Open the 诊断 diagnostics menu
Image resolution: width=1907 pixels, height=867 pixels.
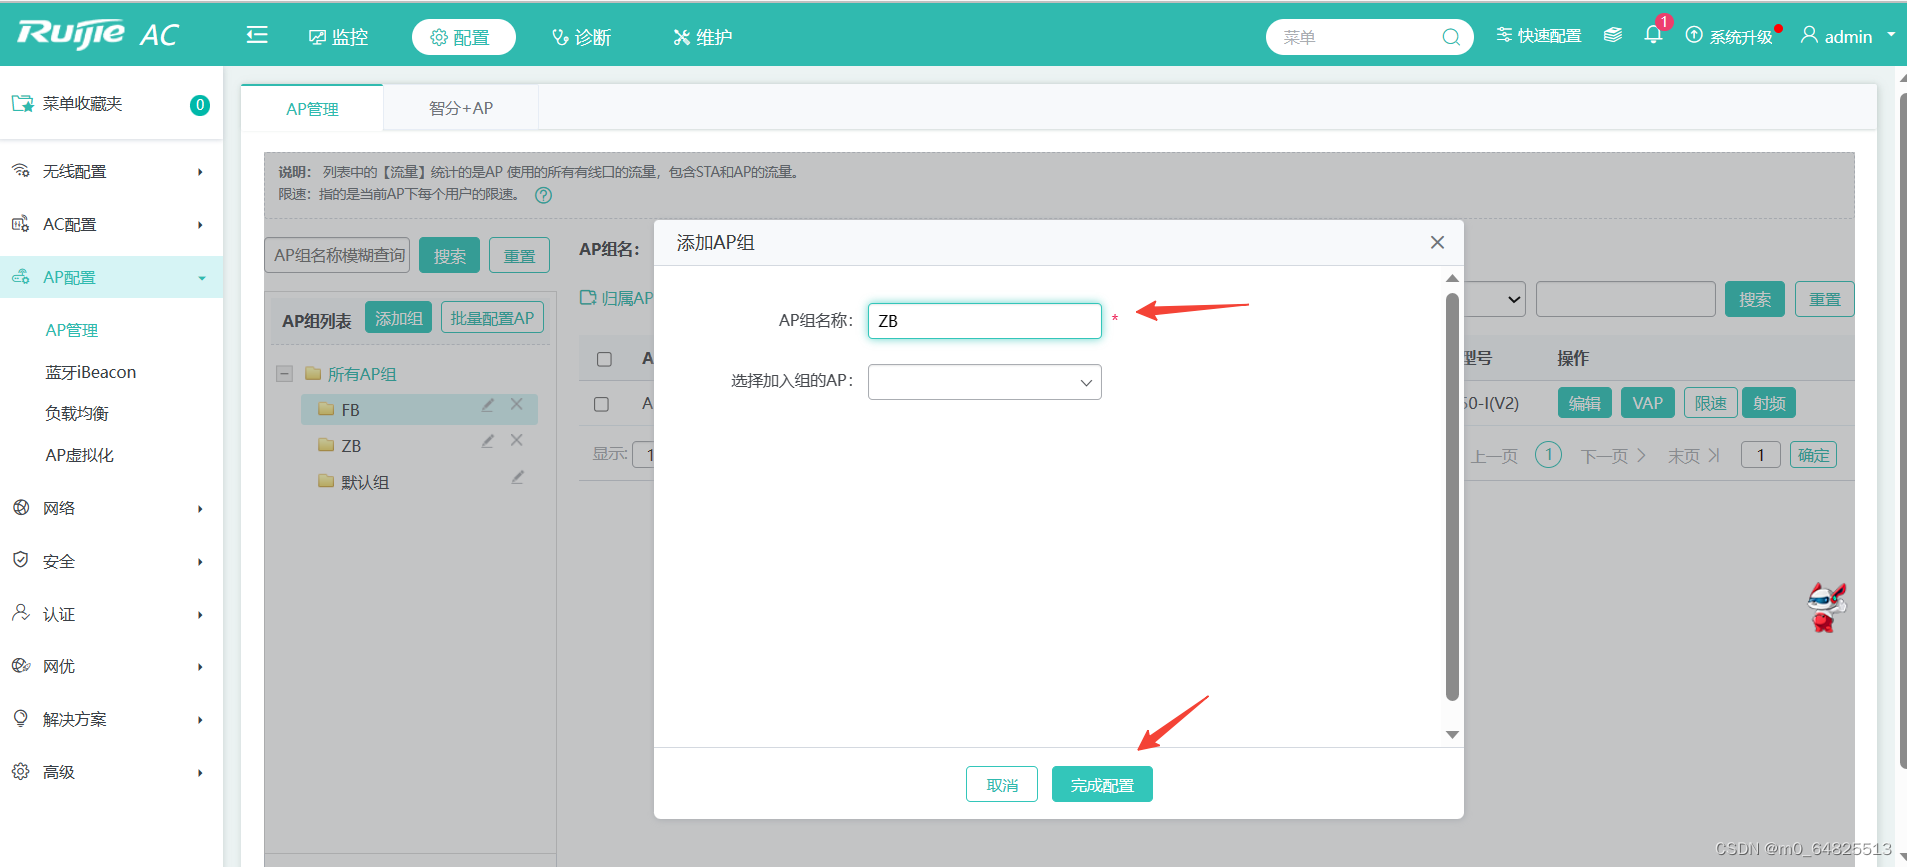tap(581, 37)
